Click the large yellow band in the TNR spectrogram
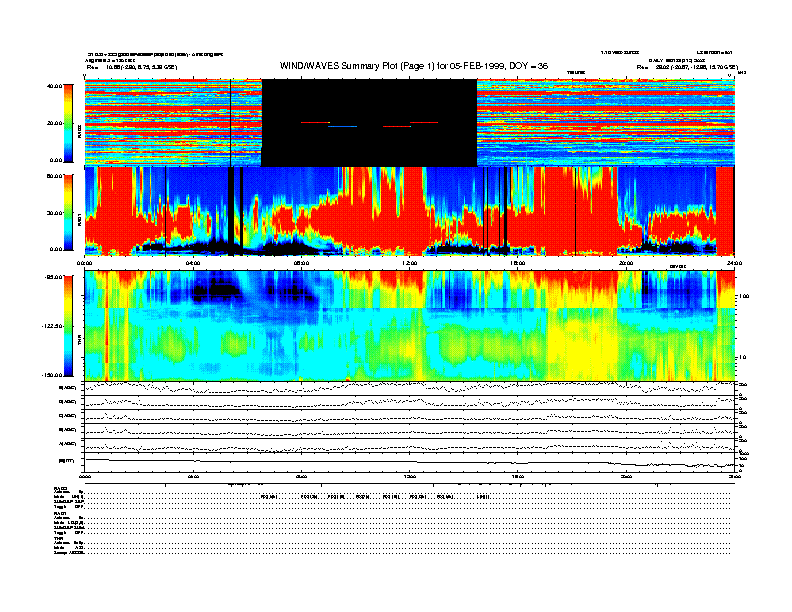 [x=582, y=343]
